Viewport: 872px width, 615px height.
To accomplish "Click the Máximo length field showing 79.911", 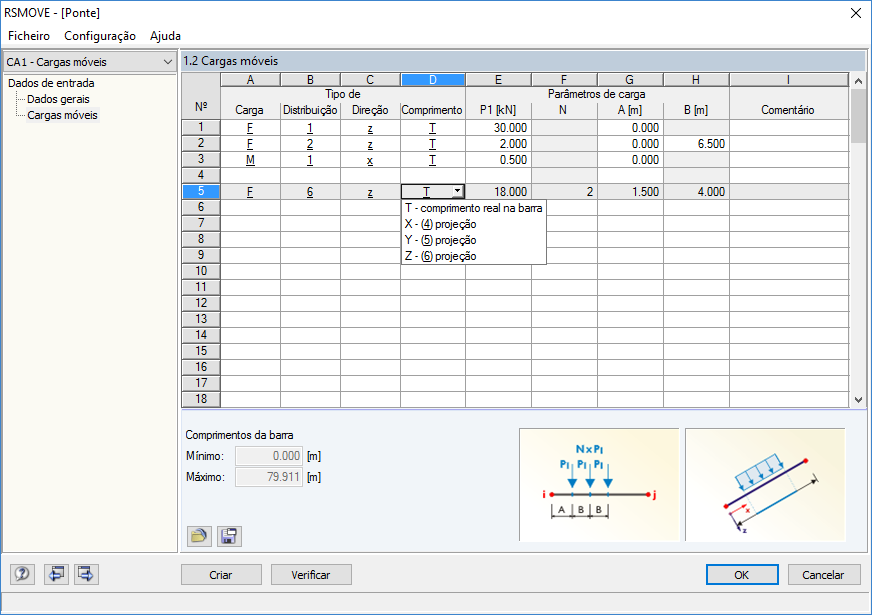I will click(x=269, y=477).
